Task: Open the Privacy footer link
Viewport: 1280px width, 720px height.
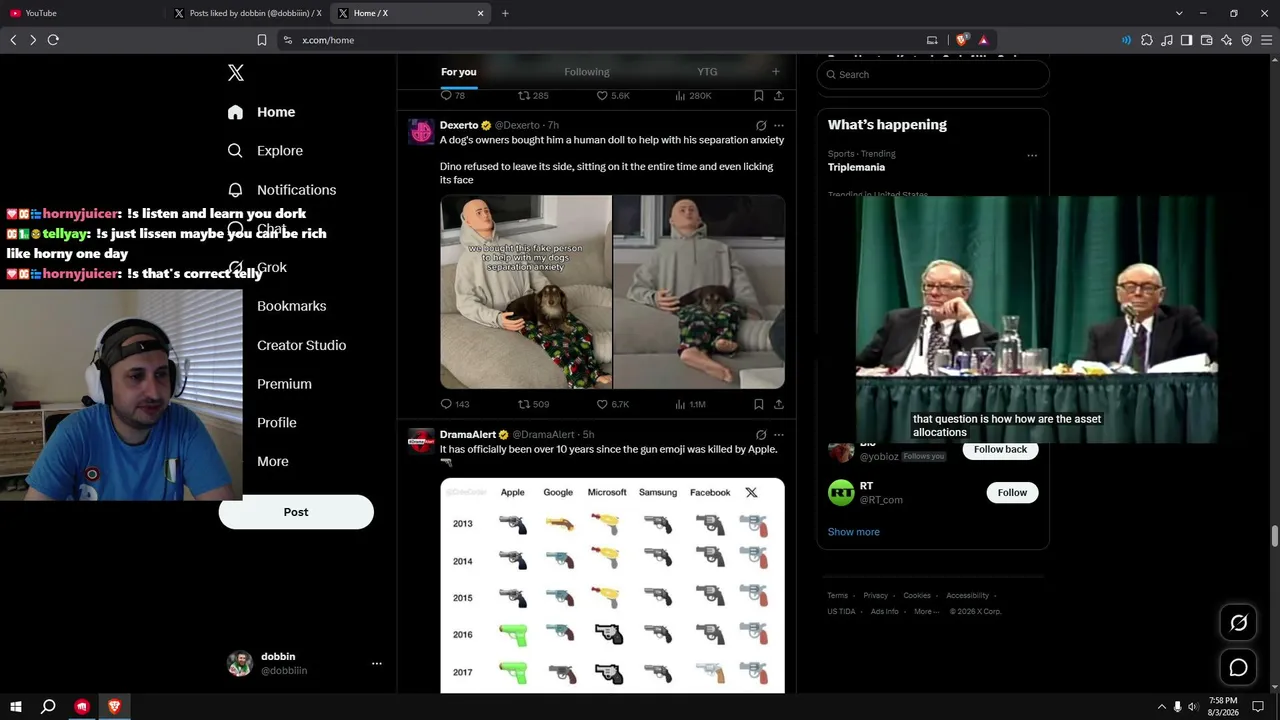Action: click(876, 596)
